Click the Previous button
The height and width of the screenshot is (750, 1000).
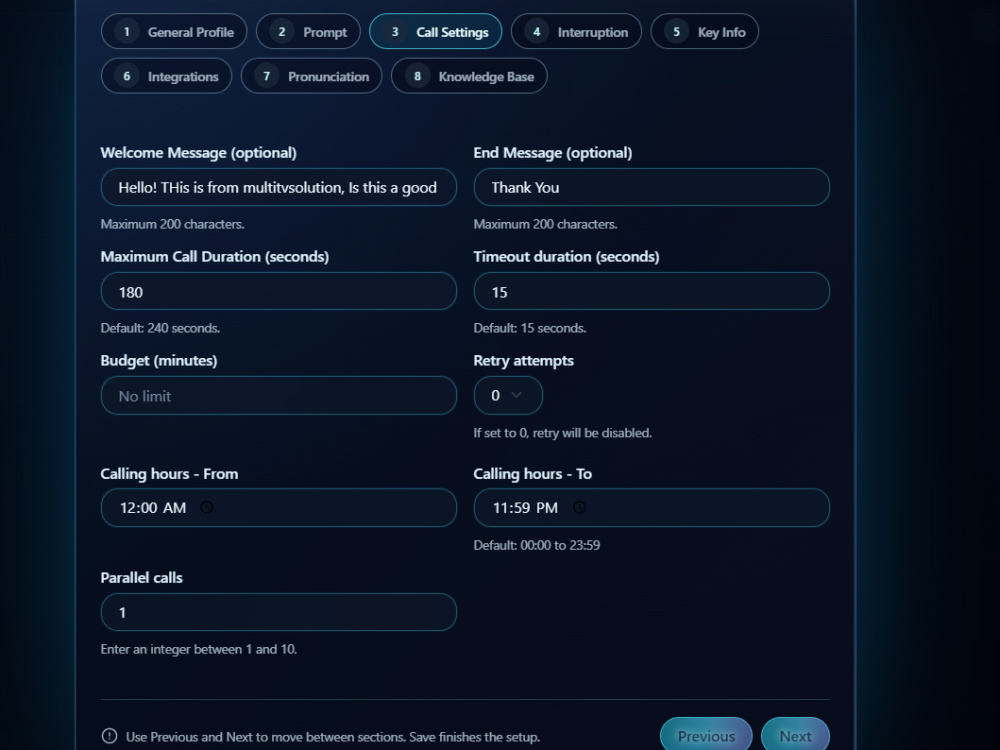[x=706, y=736]
